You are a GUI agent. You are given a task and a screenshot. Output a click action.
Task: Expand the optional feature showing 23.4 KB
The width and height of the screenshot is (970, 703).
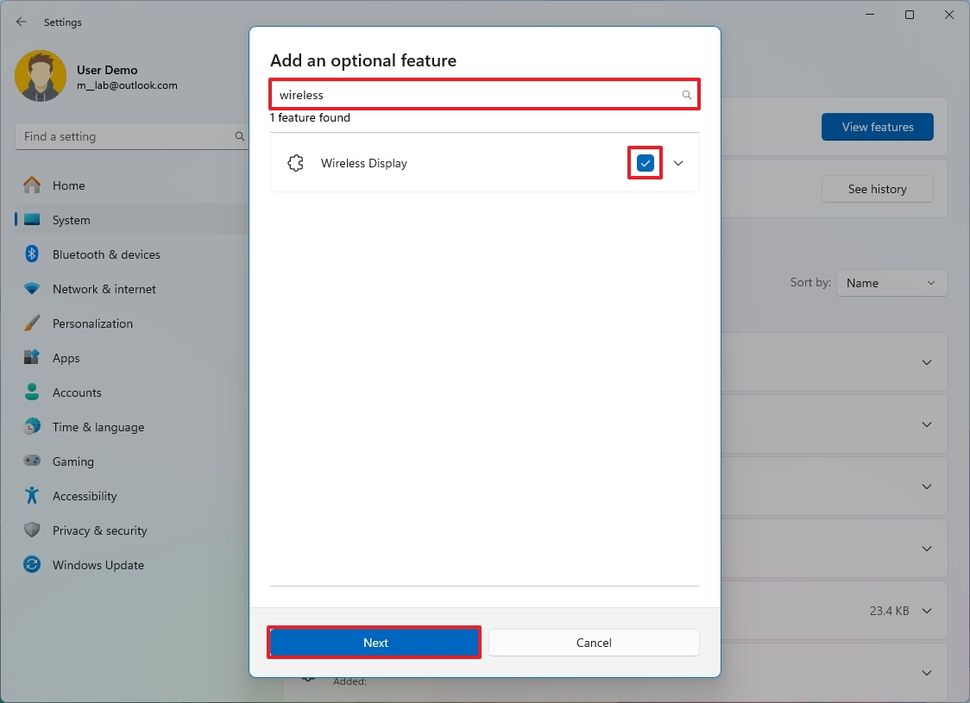click(x=926, y=610)
